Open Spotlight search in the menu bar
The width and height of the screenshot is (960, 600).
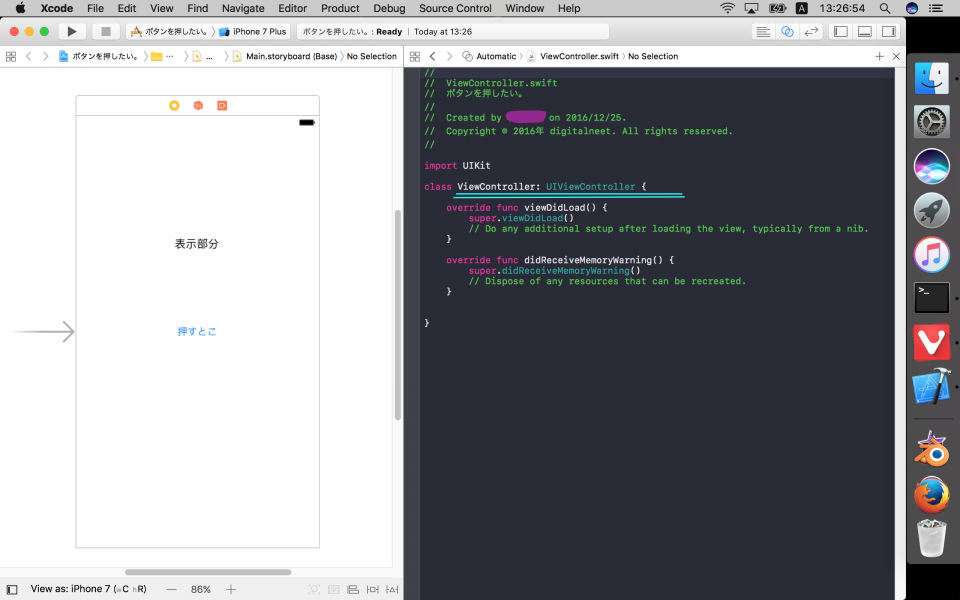tap(885, 8)
